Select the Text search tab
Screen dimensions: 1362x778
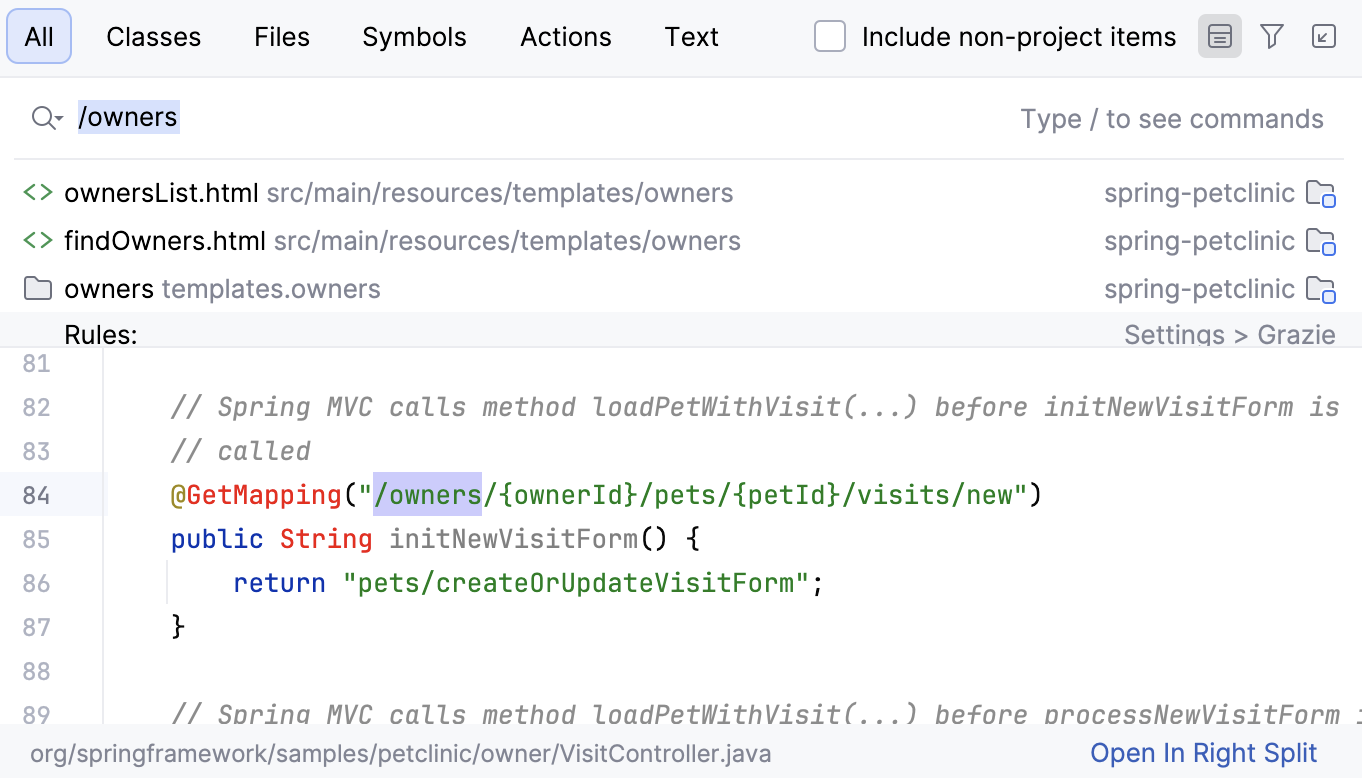tap(691, 36)
